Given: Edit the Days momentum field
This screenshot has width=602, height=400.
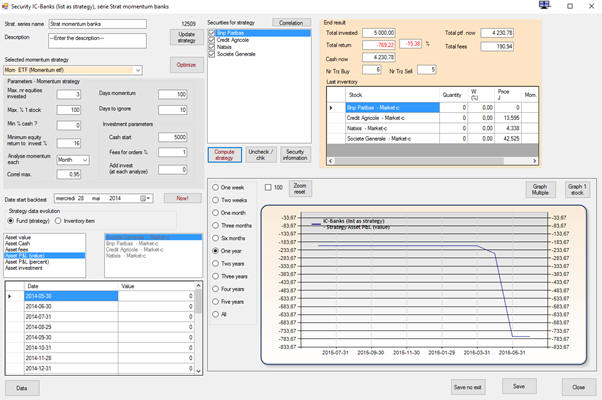Looking at the screenshot, I should point(173,94).
